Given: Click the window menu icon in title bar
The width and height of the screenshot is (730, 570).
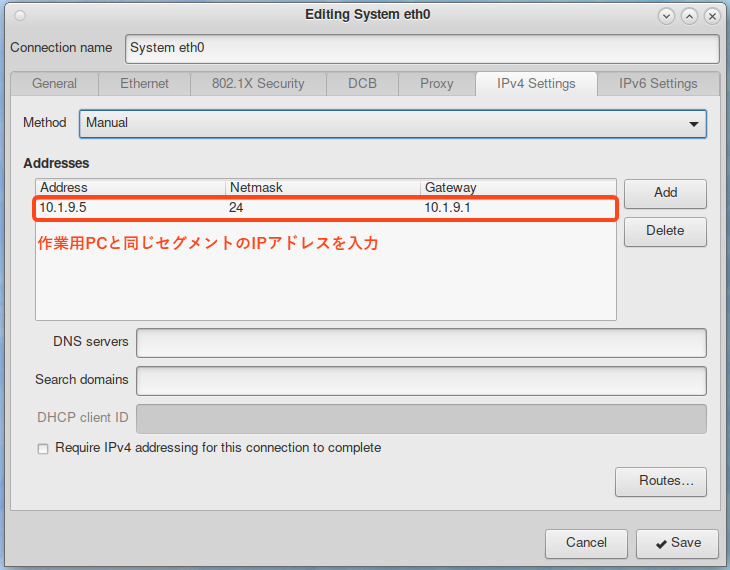Looking at the screenshot, I should 19,15.
